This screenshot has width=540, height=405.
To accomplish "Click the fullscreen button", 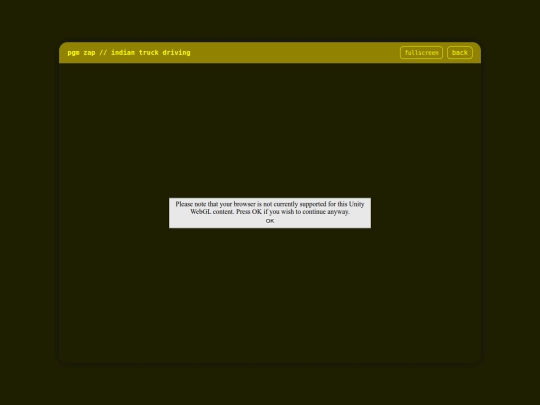I will tap(421, 53).
